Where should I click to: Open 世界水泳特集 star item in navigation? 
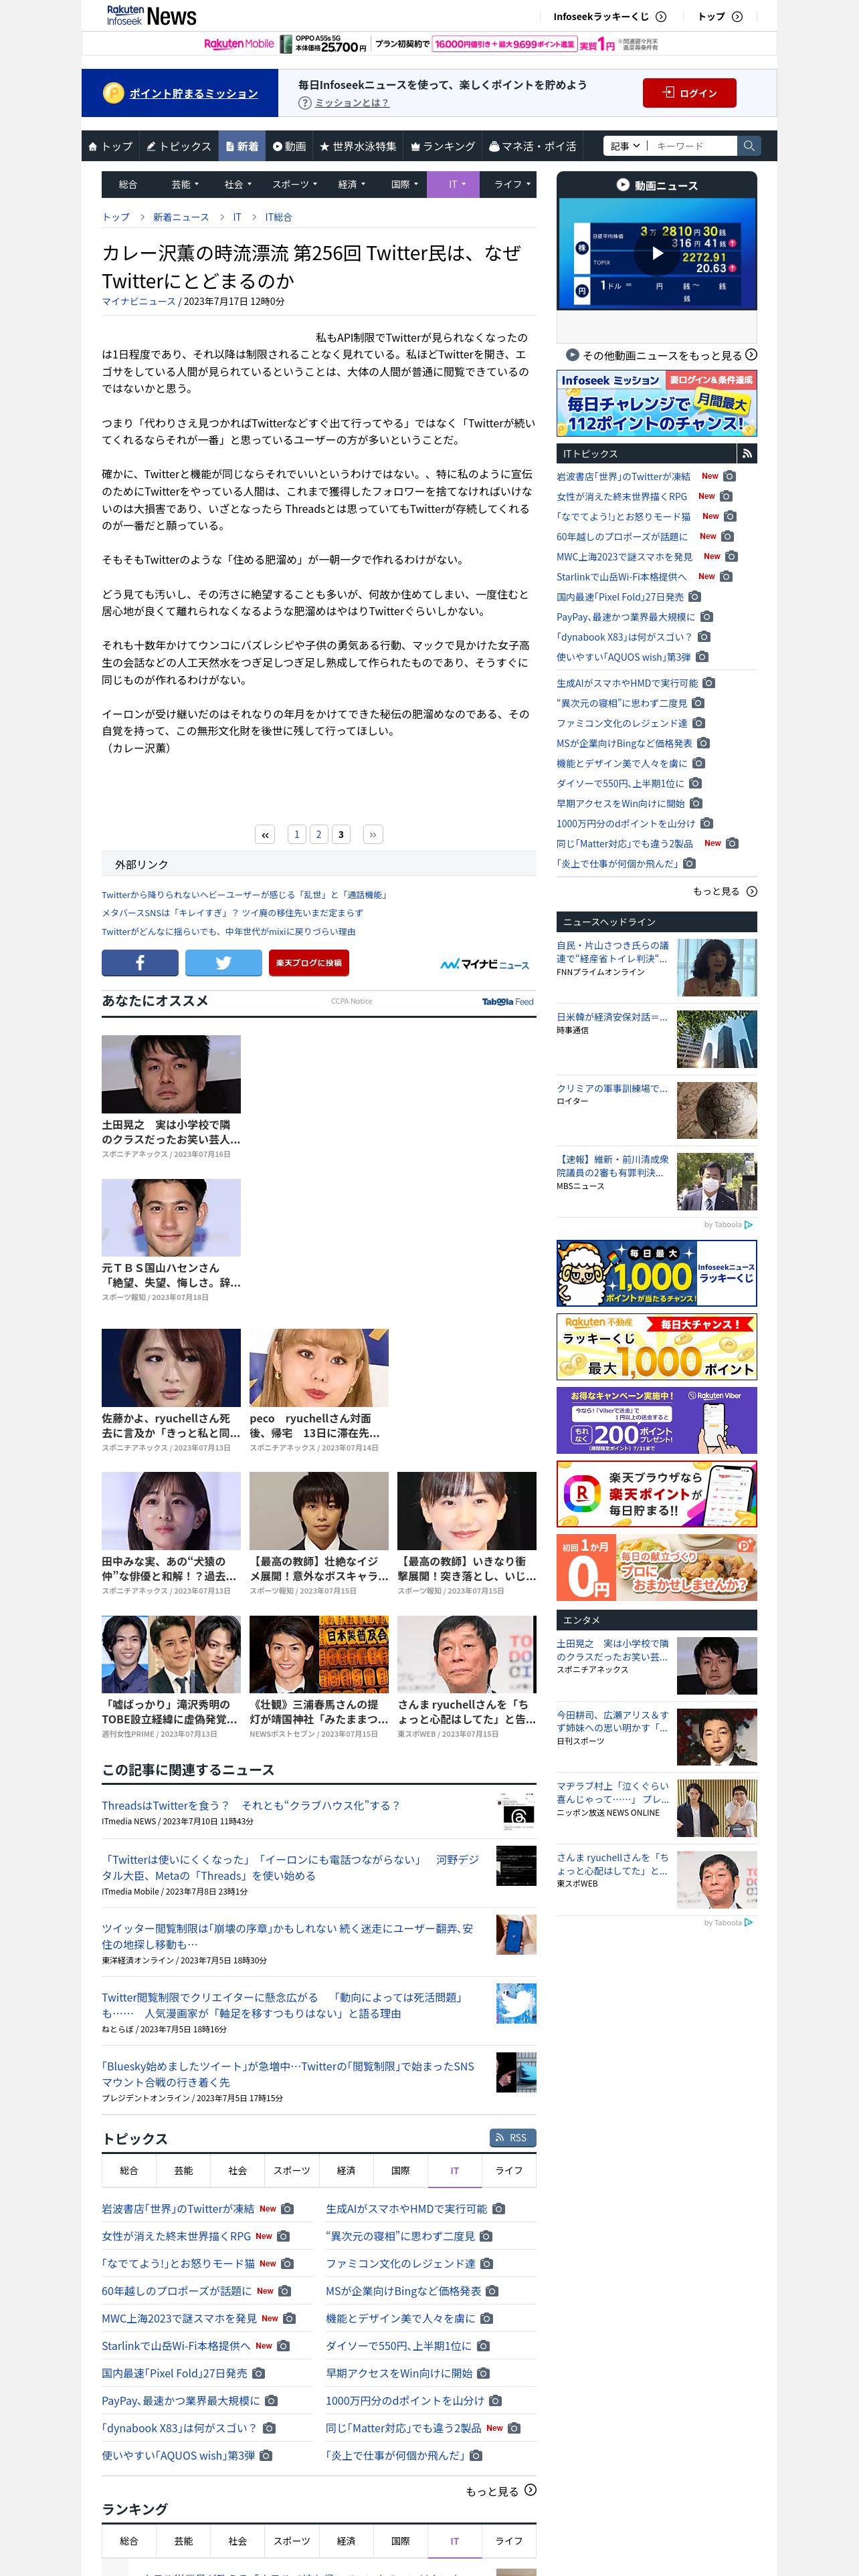tap(357, 146)
